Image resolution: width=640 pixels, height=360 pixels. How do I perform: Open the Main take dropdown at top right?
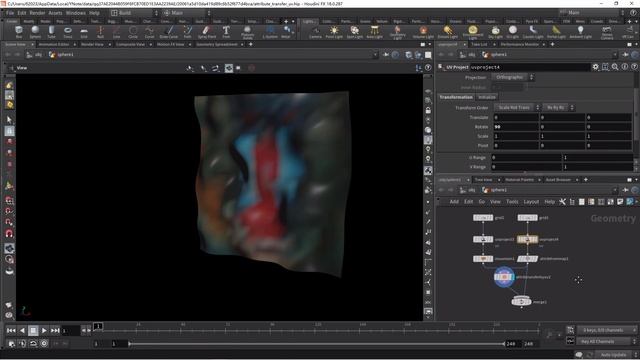591,13
